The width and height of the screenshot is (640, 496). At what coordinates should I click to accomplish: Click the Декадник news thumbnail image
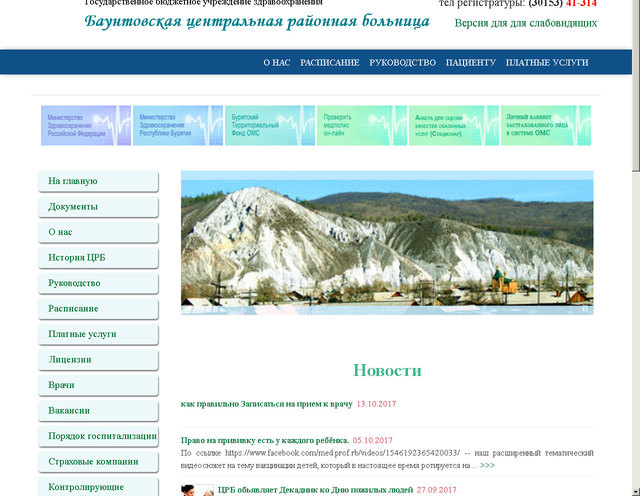coord(198,490)
